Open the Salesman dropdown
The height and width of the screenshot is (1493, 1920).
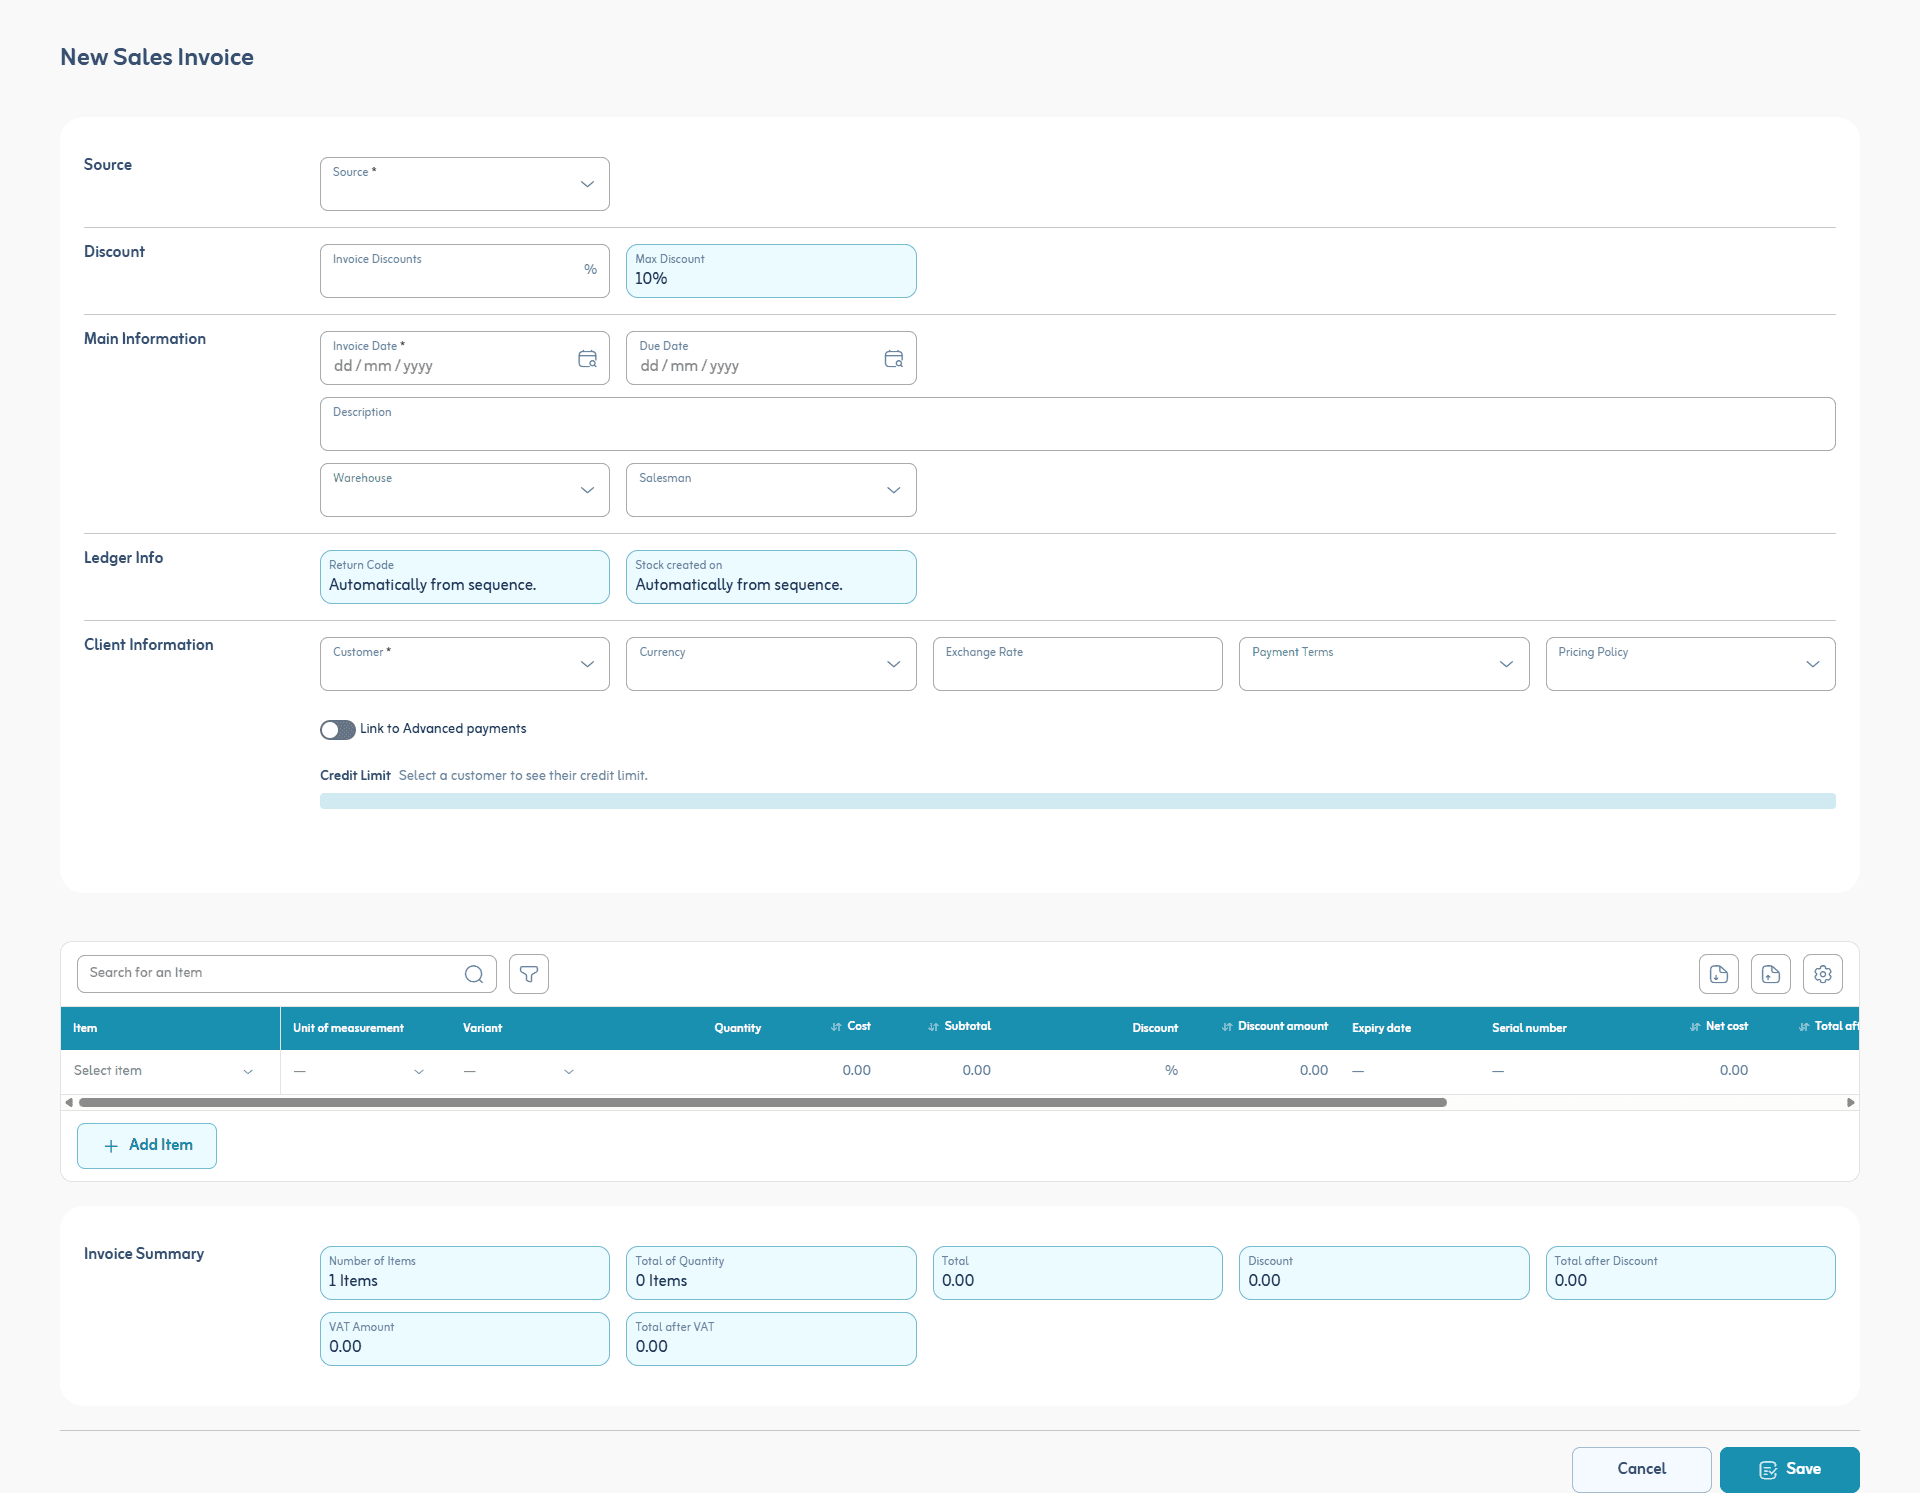(771, 490)
